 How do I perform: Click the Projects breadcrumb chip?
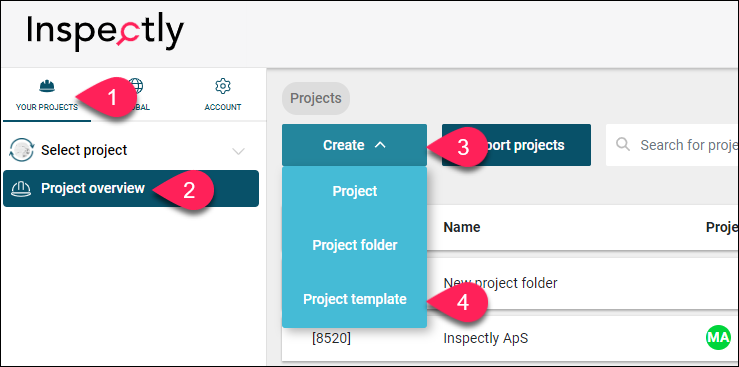[x=316, y=98]
